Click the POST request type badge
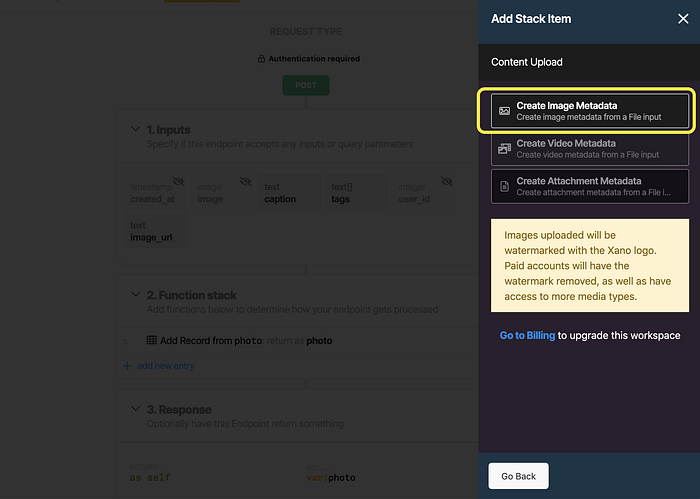Image resolution: width=700 pixels, height=499 pixels. [x=306, y=85]
